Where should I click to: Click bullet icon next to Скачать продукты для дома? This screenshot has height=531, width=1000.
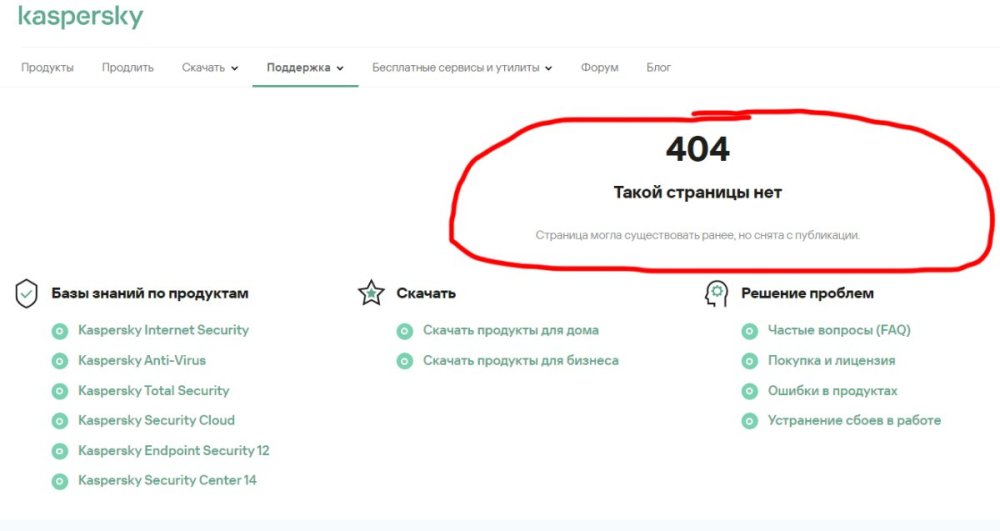click(x=404, y=331)
